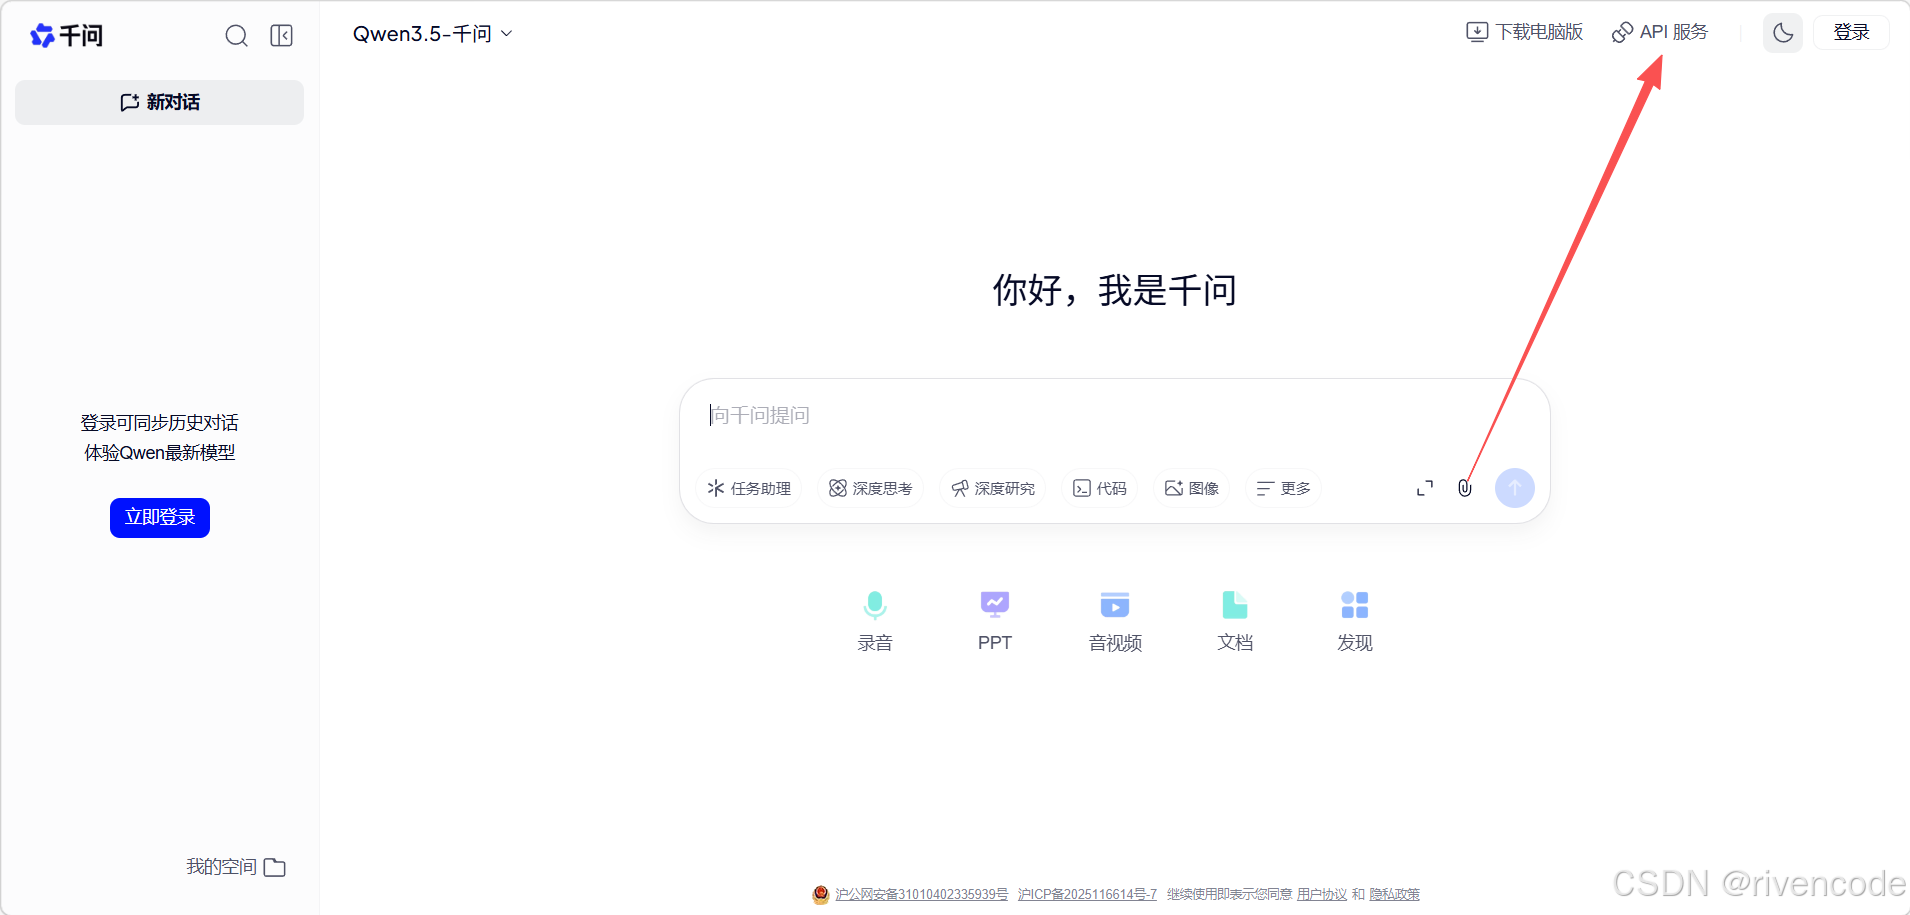
Task: Open the search in sidebar
Action: tap(236, 35)
